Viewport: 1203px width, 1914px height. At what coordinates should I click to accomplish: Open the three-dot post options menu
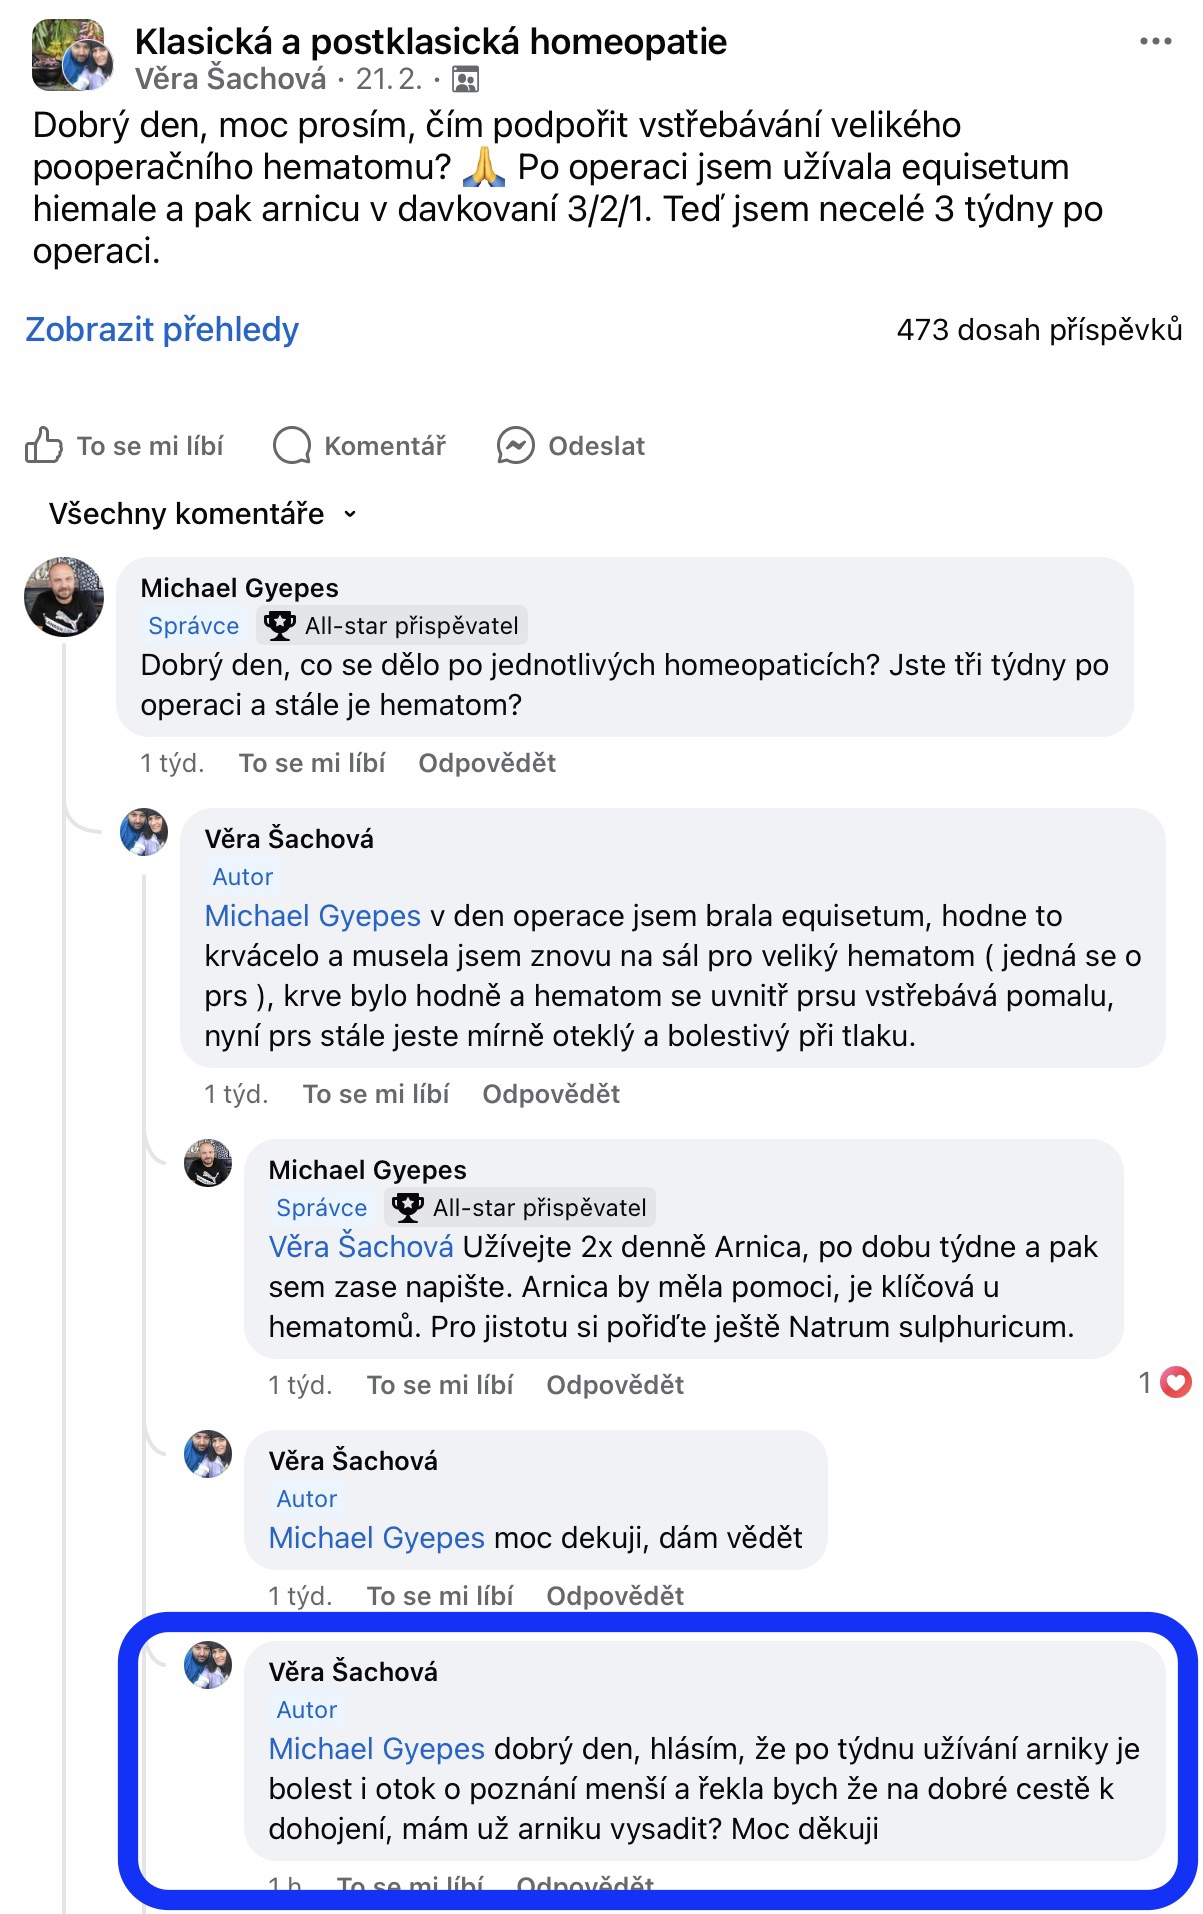click(1155, 42)
